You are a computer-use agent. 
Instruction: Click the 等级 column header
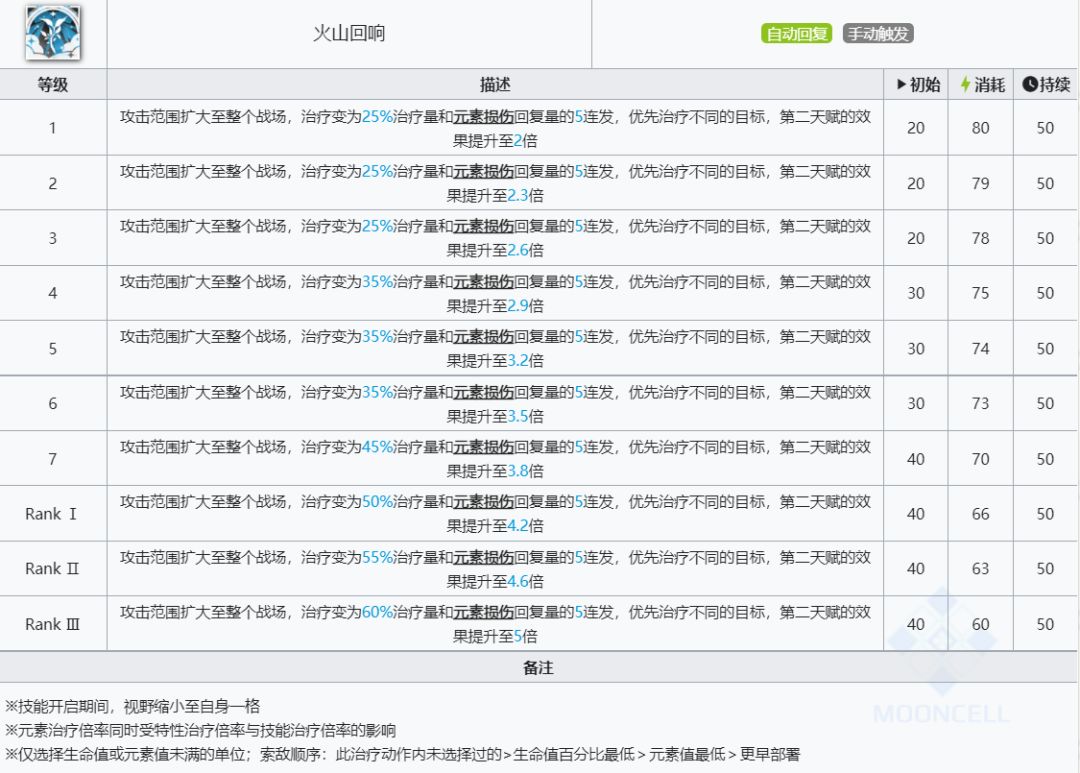pos(53,85)
